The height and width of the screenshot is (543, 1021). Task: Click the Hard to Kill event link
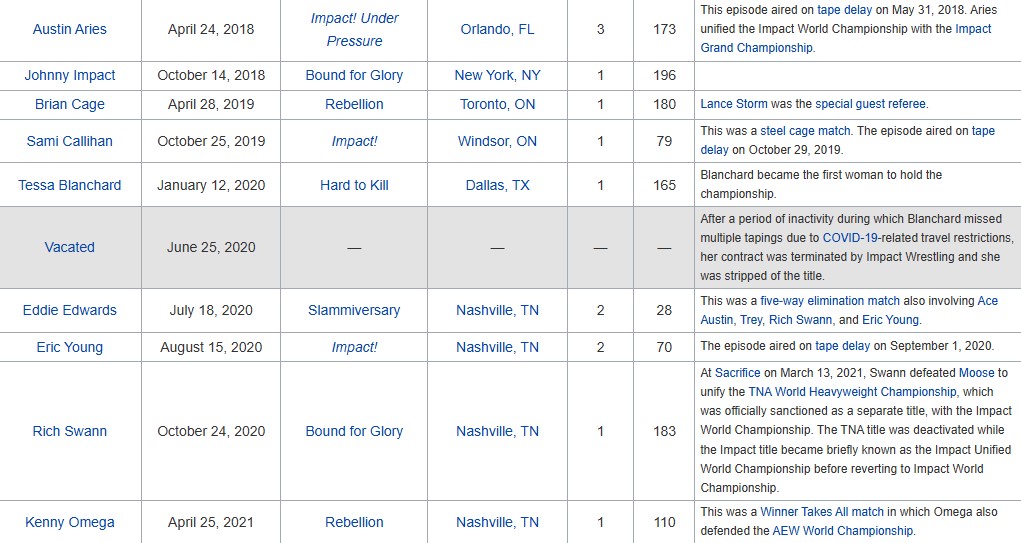click(x=354, y=185)
